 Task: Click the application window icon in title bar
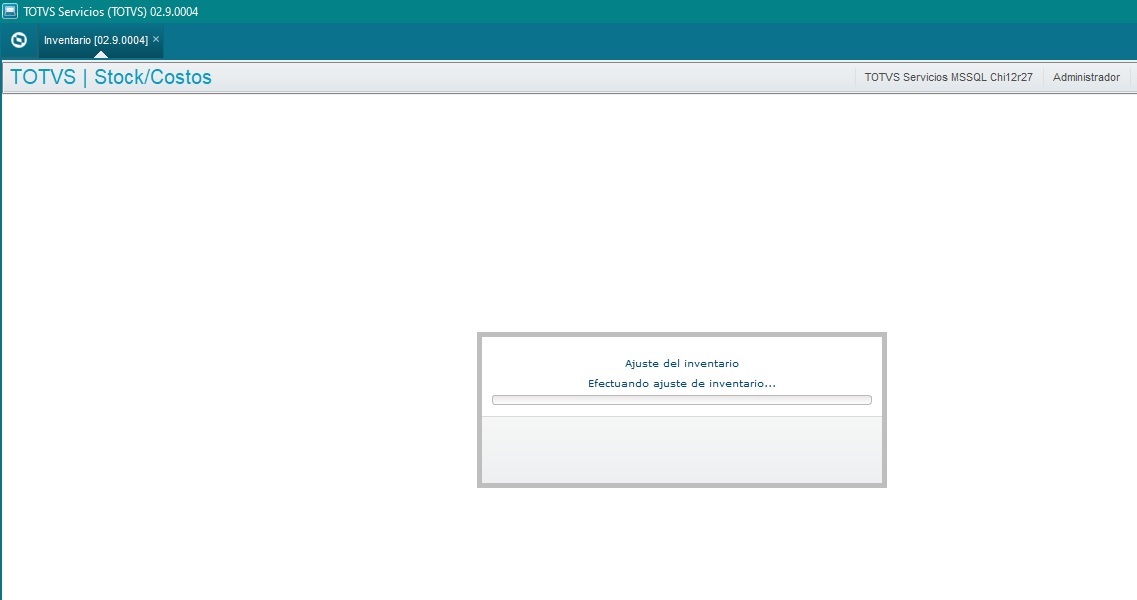click(10, 11)
